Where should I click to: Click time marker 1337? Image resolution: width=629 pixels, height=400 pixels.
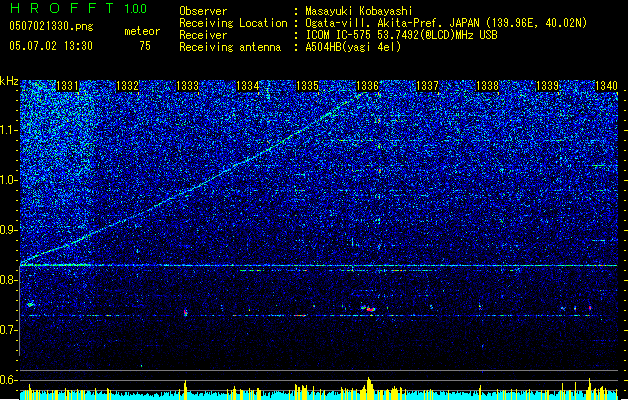[x=428, y=86]
